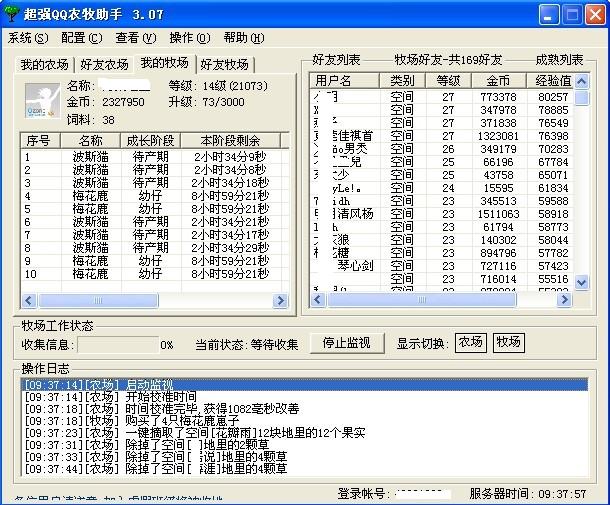Select animal row 8 波斯猫
Viewport: 610px width, 505px height.
(x=155, y=248)
